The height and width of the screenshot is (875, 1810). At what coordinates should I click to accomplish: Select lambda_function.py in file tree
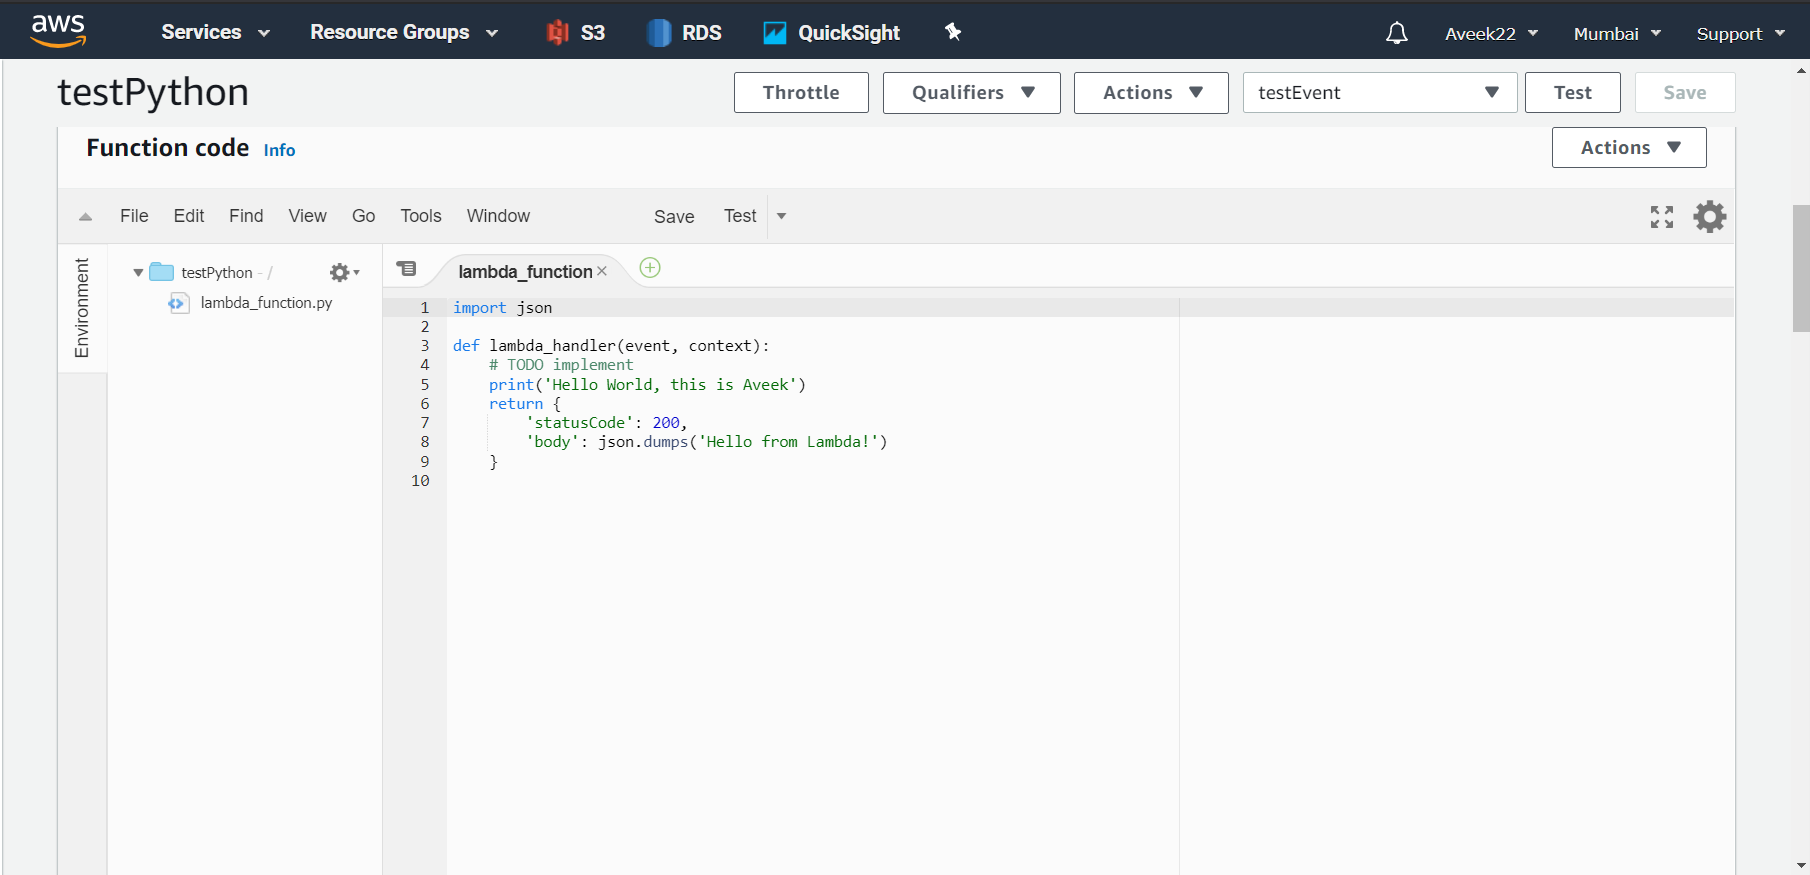(266, 303)
